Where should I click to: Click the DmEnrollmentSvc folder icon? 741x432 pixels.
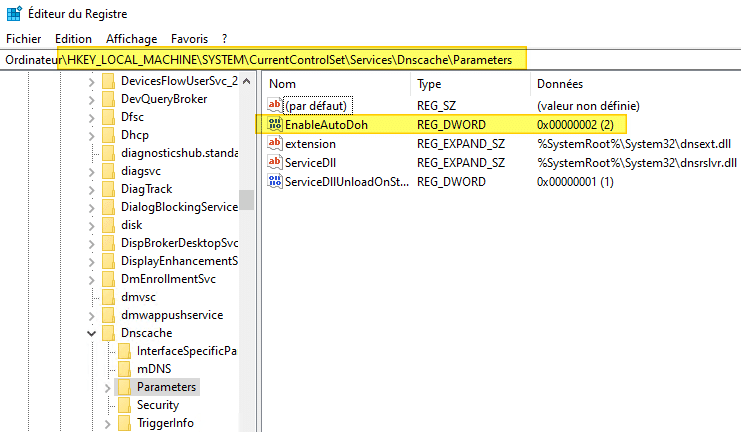pyautogui.click(x=109, y=279)
